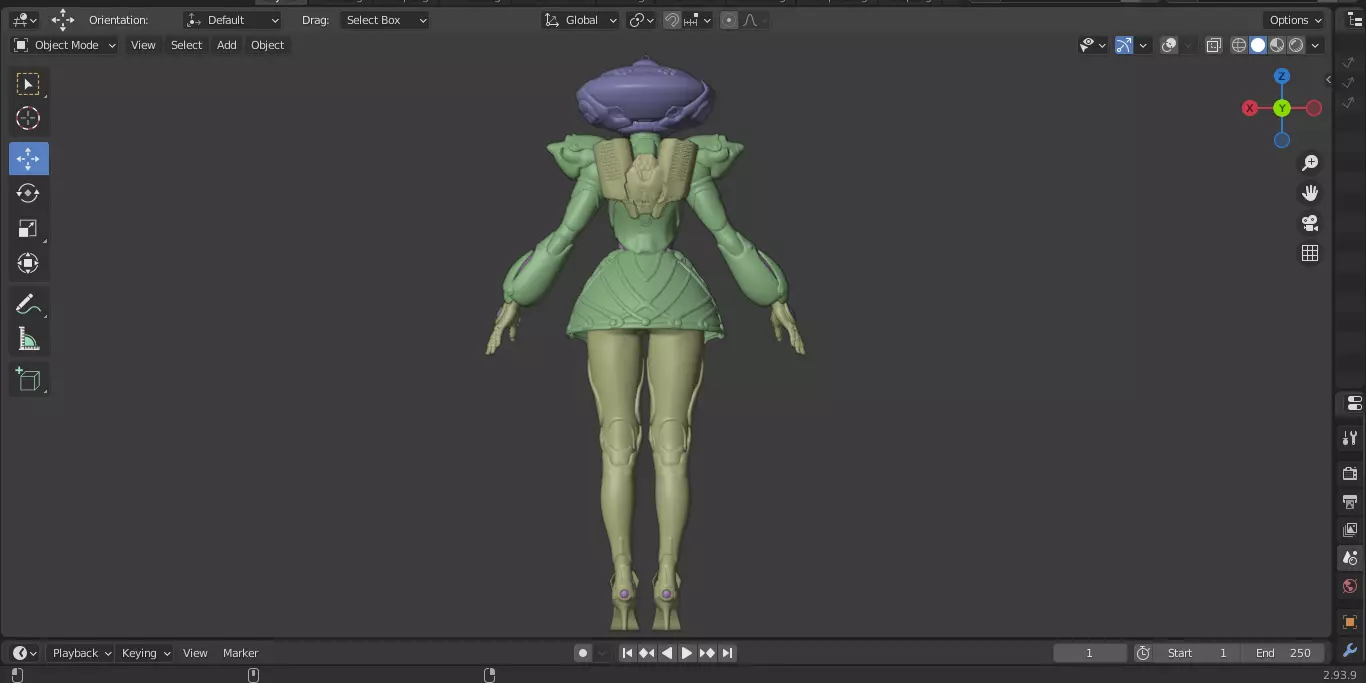Viewport: 1366px width, 683px height.
Task: Open Object Mode dropdown
Action: click(x=65, y=45)
